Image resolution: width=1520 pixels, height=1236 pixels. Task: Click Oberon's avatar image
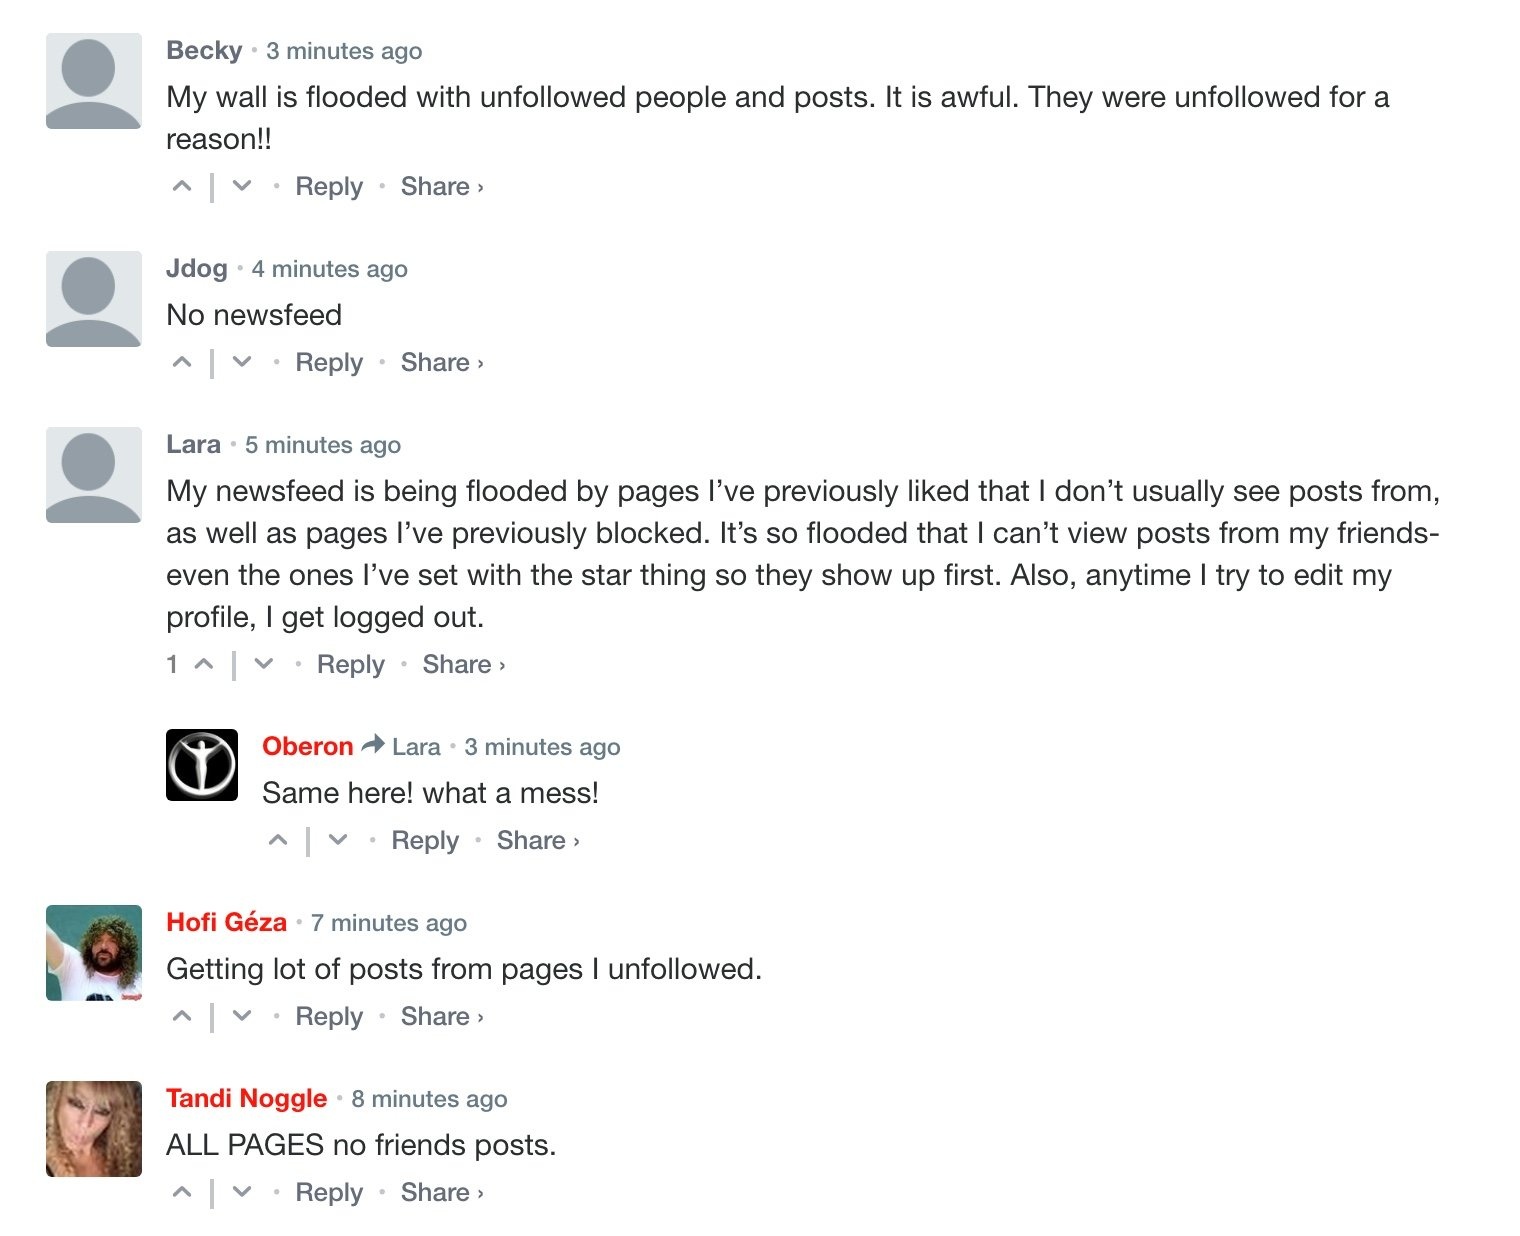[x=202, y=765]
